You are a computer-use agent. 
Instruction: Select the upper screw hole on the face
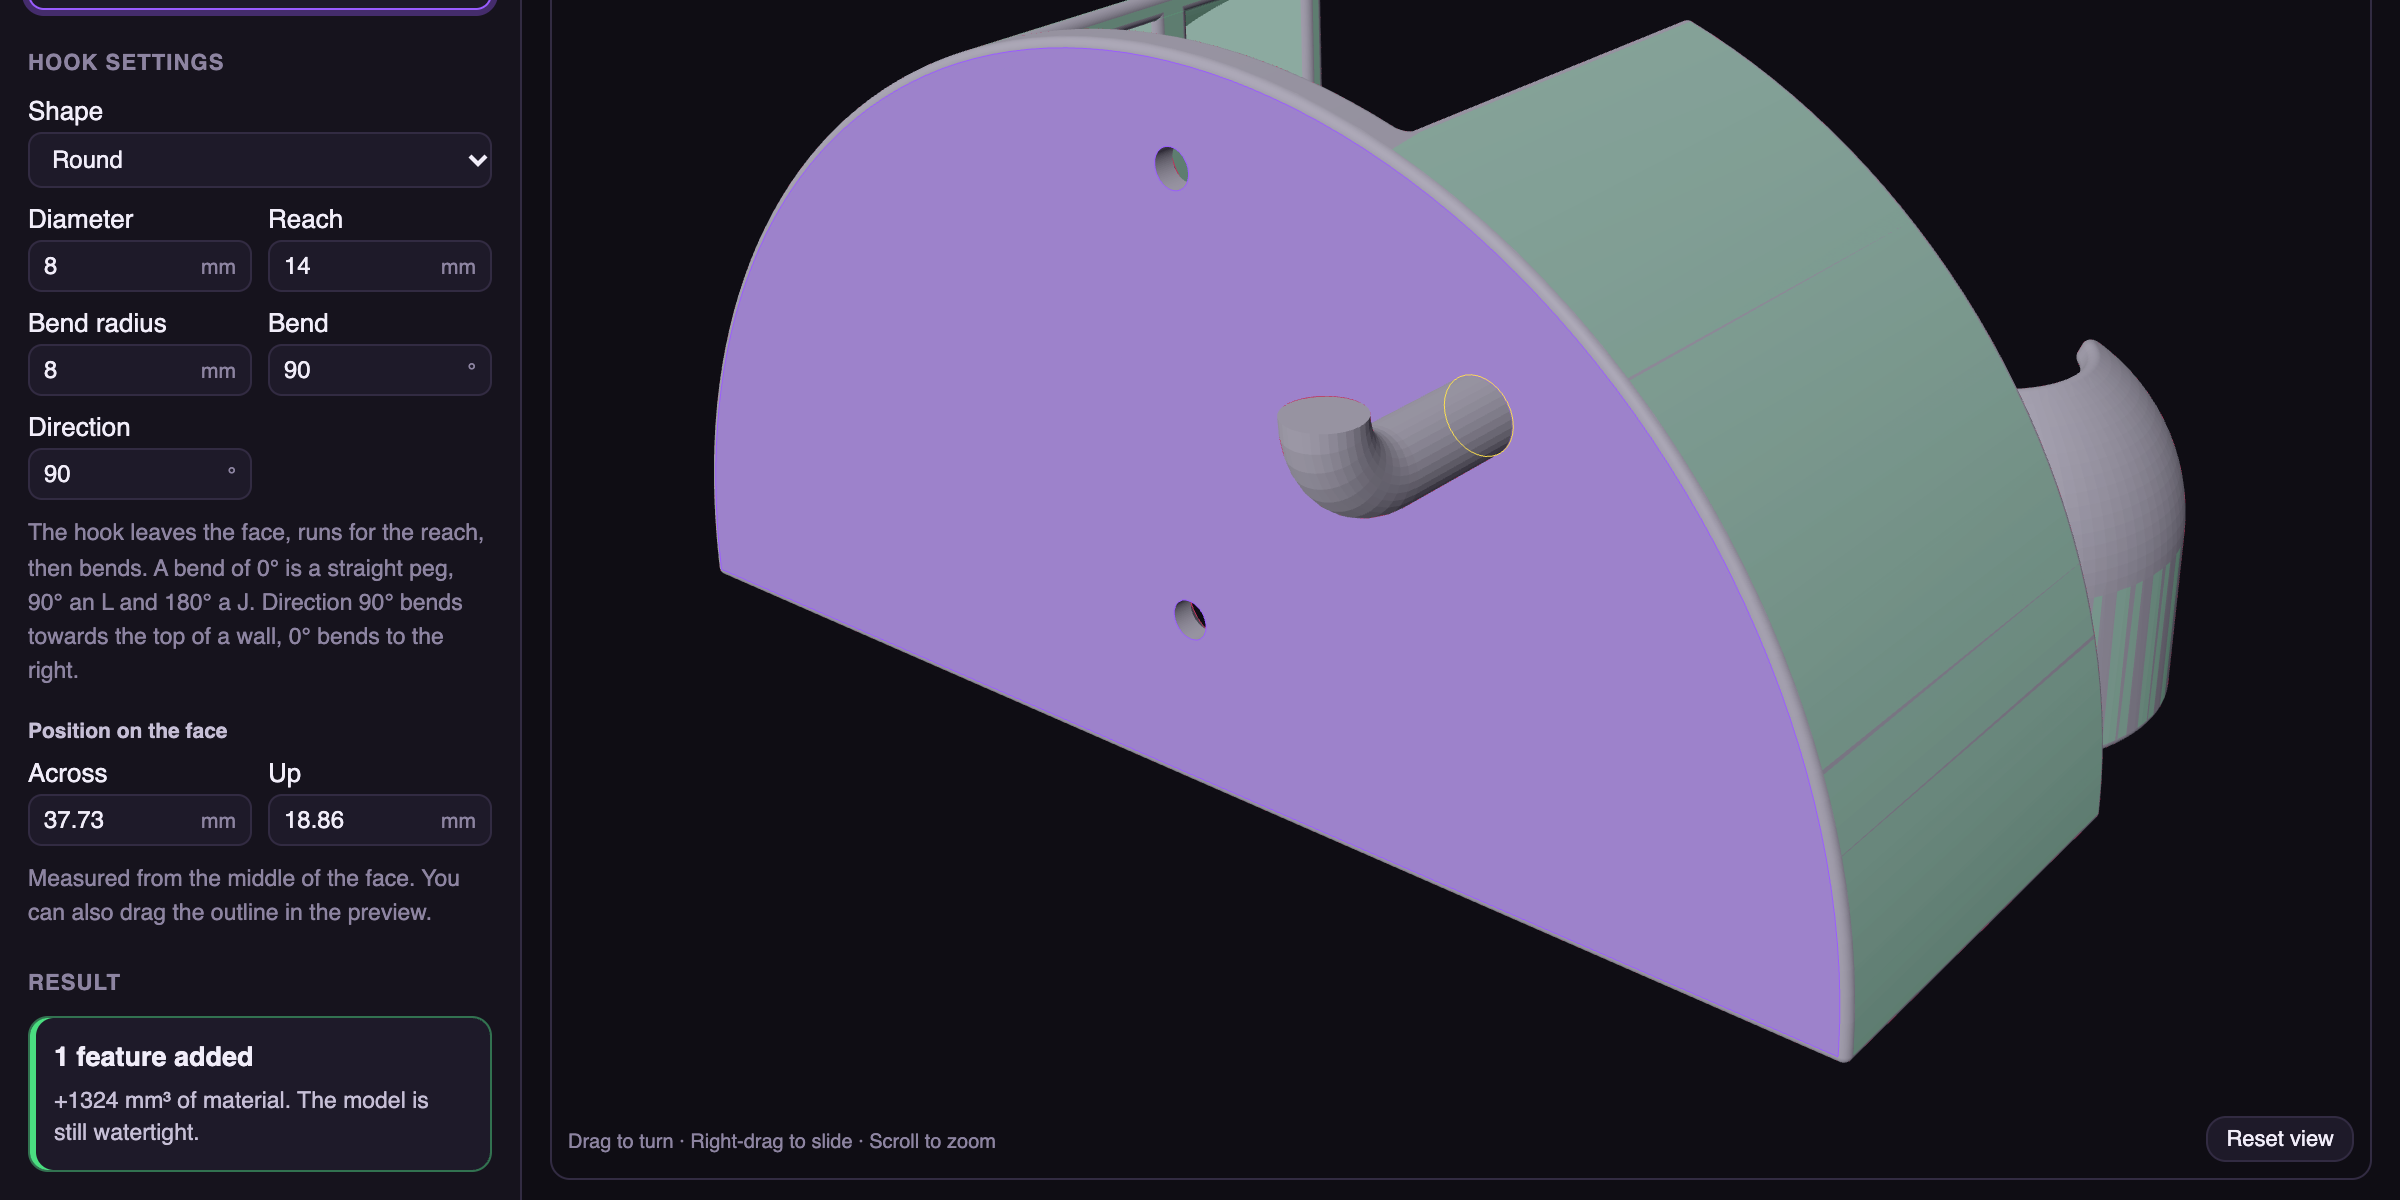click(x=1171, y=168)
